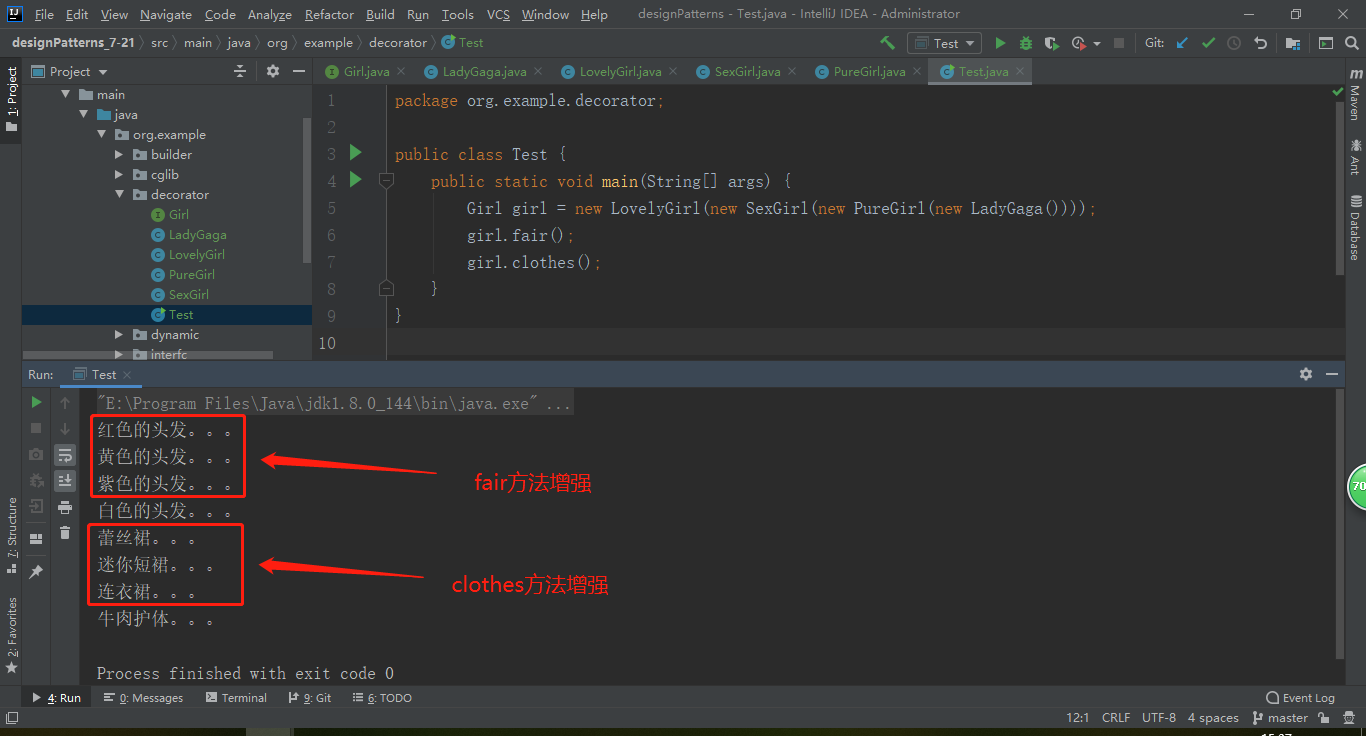This screenshot has height=736, width=1366.
Task: Expand the cglib package folder
Action: click(119, 175)
